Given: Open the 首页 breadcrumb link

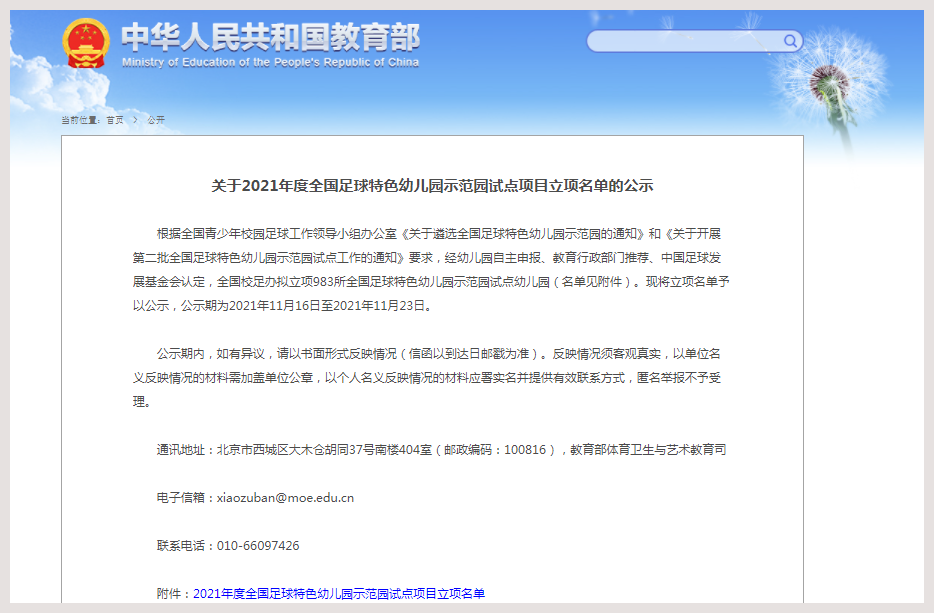Looking at the screenshot, I should pyautogui.click(x=115, y=120).
